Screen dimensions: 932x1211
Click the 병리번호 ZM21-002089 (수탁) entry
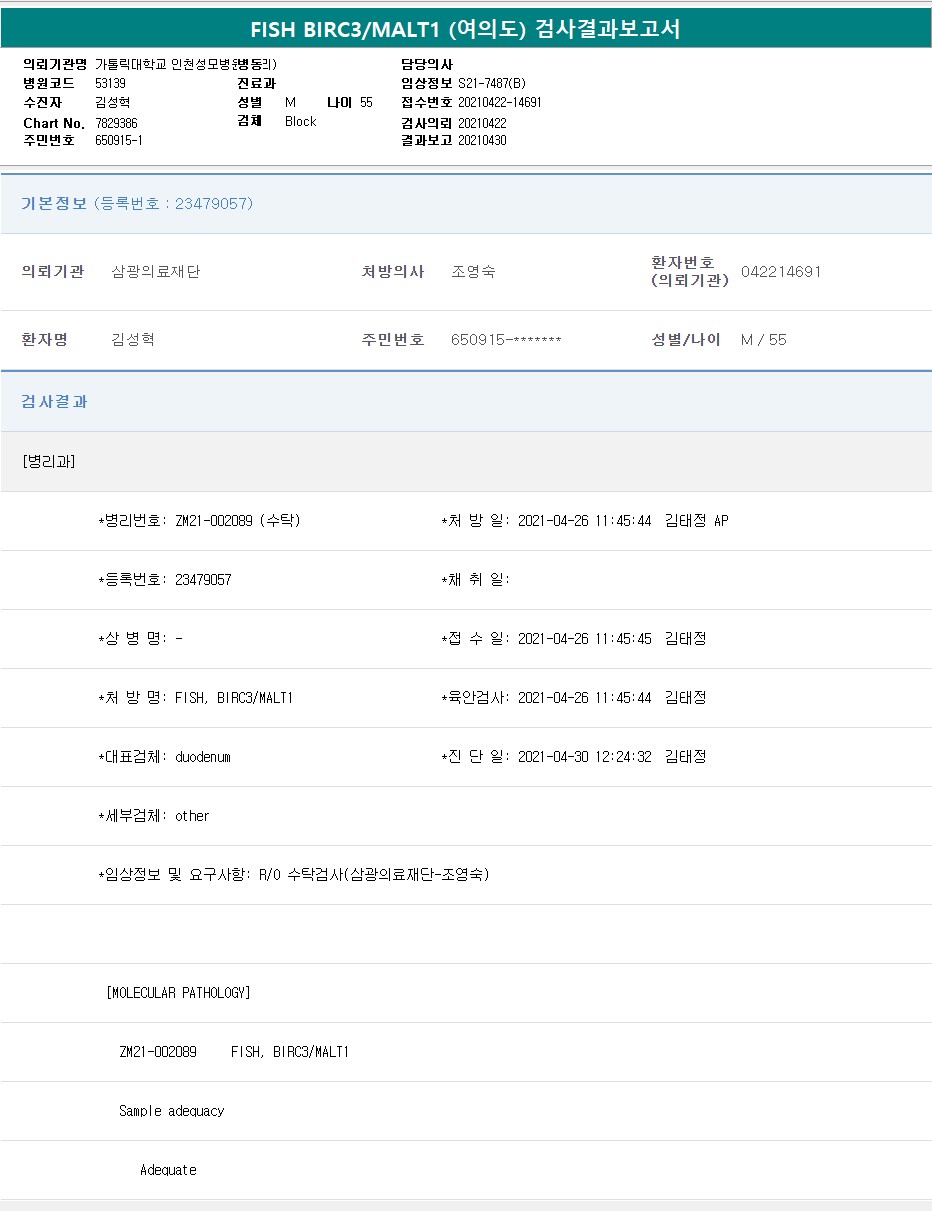tap(200, 521)
